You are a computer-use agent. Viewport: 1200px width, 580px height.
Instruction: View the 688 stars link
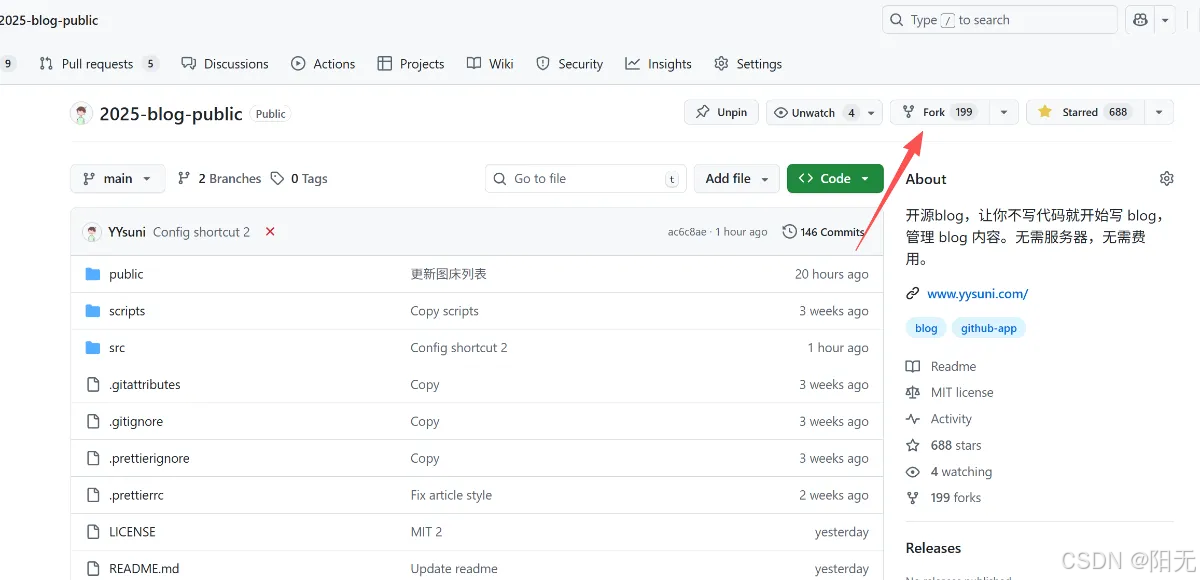click(944, 446)
